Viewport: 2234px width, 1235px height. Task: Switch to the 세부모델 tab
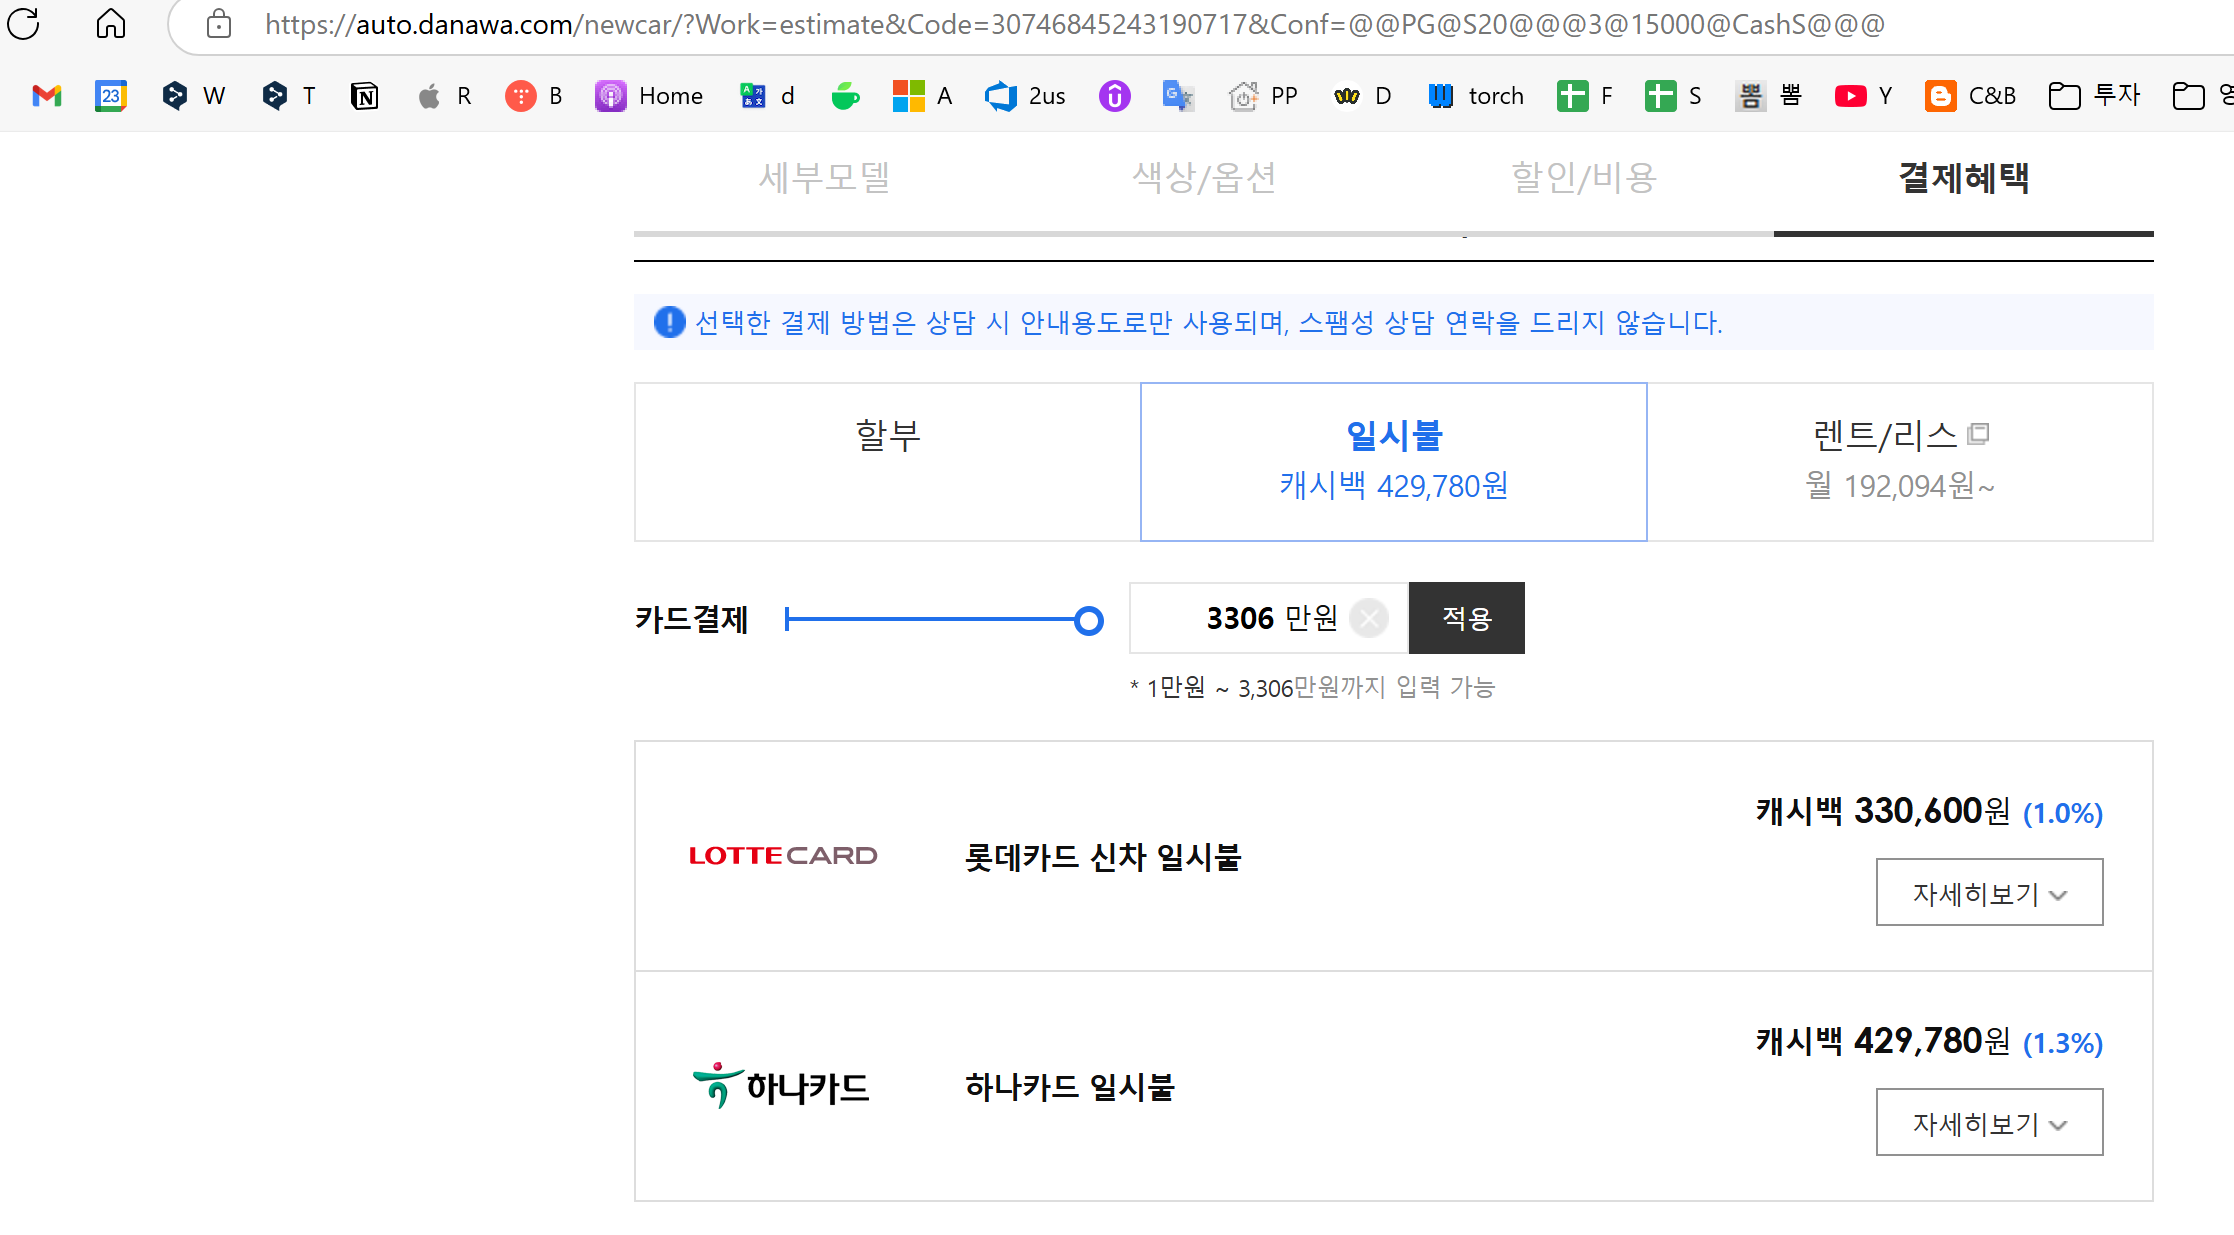(x=824, y=178)
